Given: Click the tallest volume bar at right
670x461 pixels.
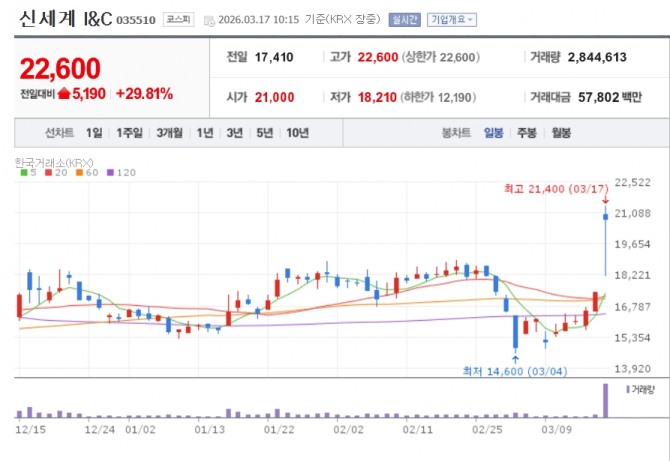Looking at the screenshot, I should [605, 400].
